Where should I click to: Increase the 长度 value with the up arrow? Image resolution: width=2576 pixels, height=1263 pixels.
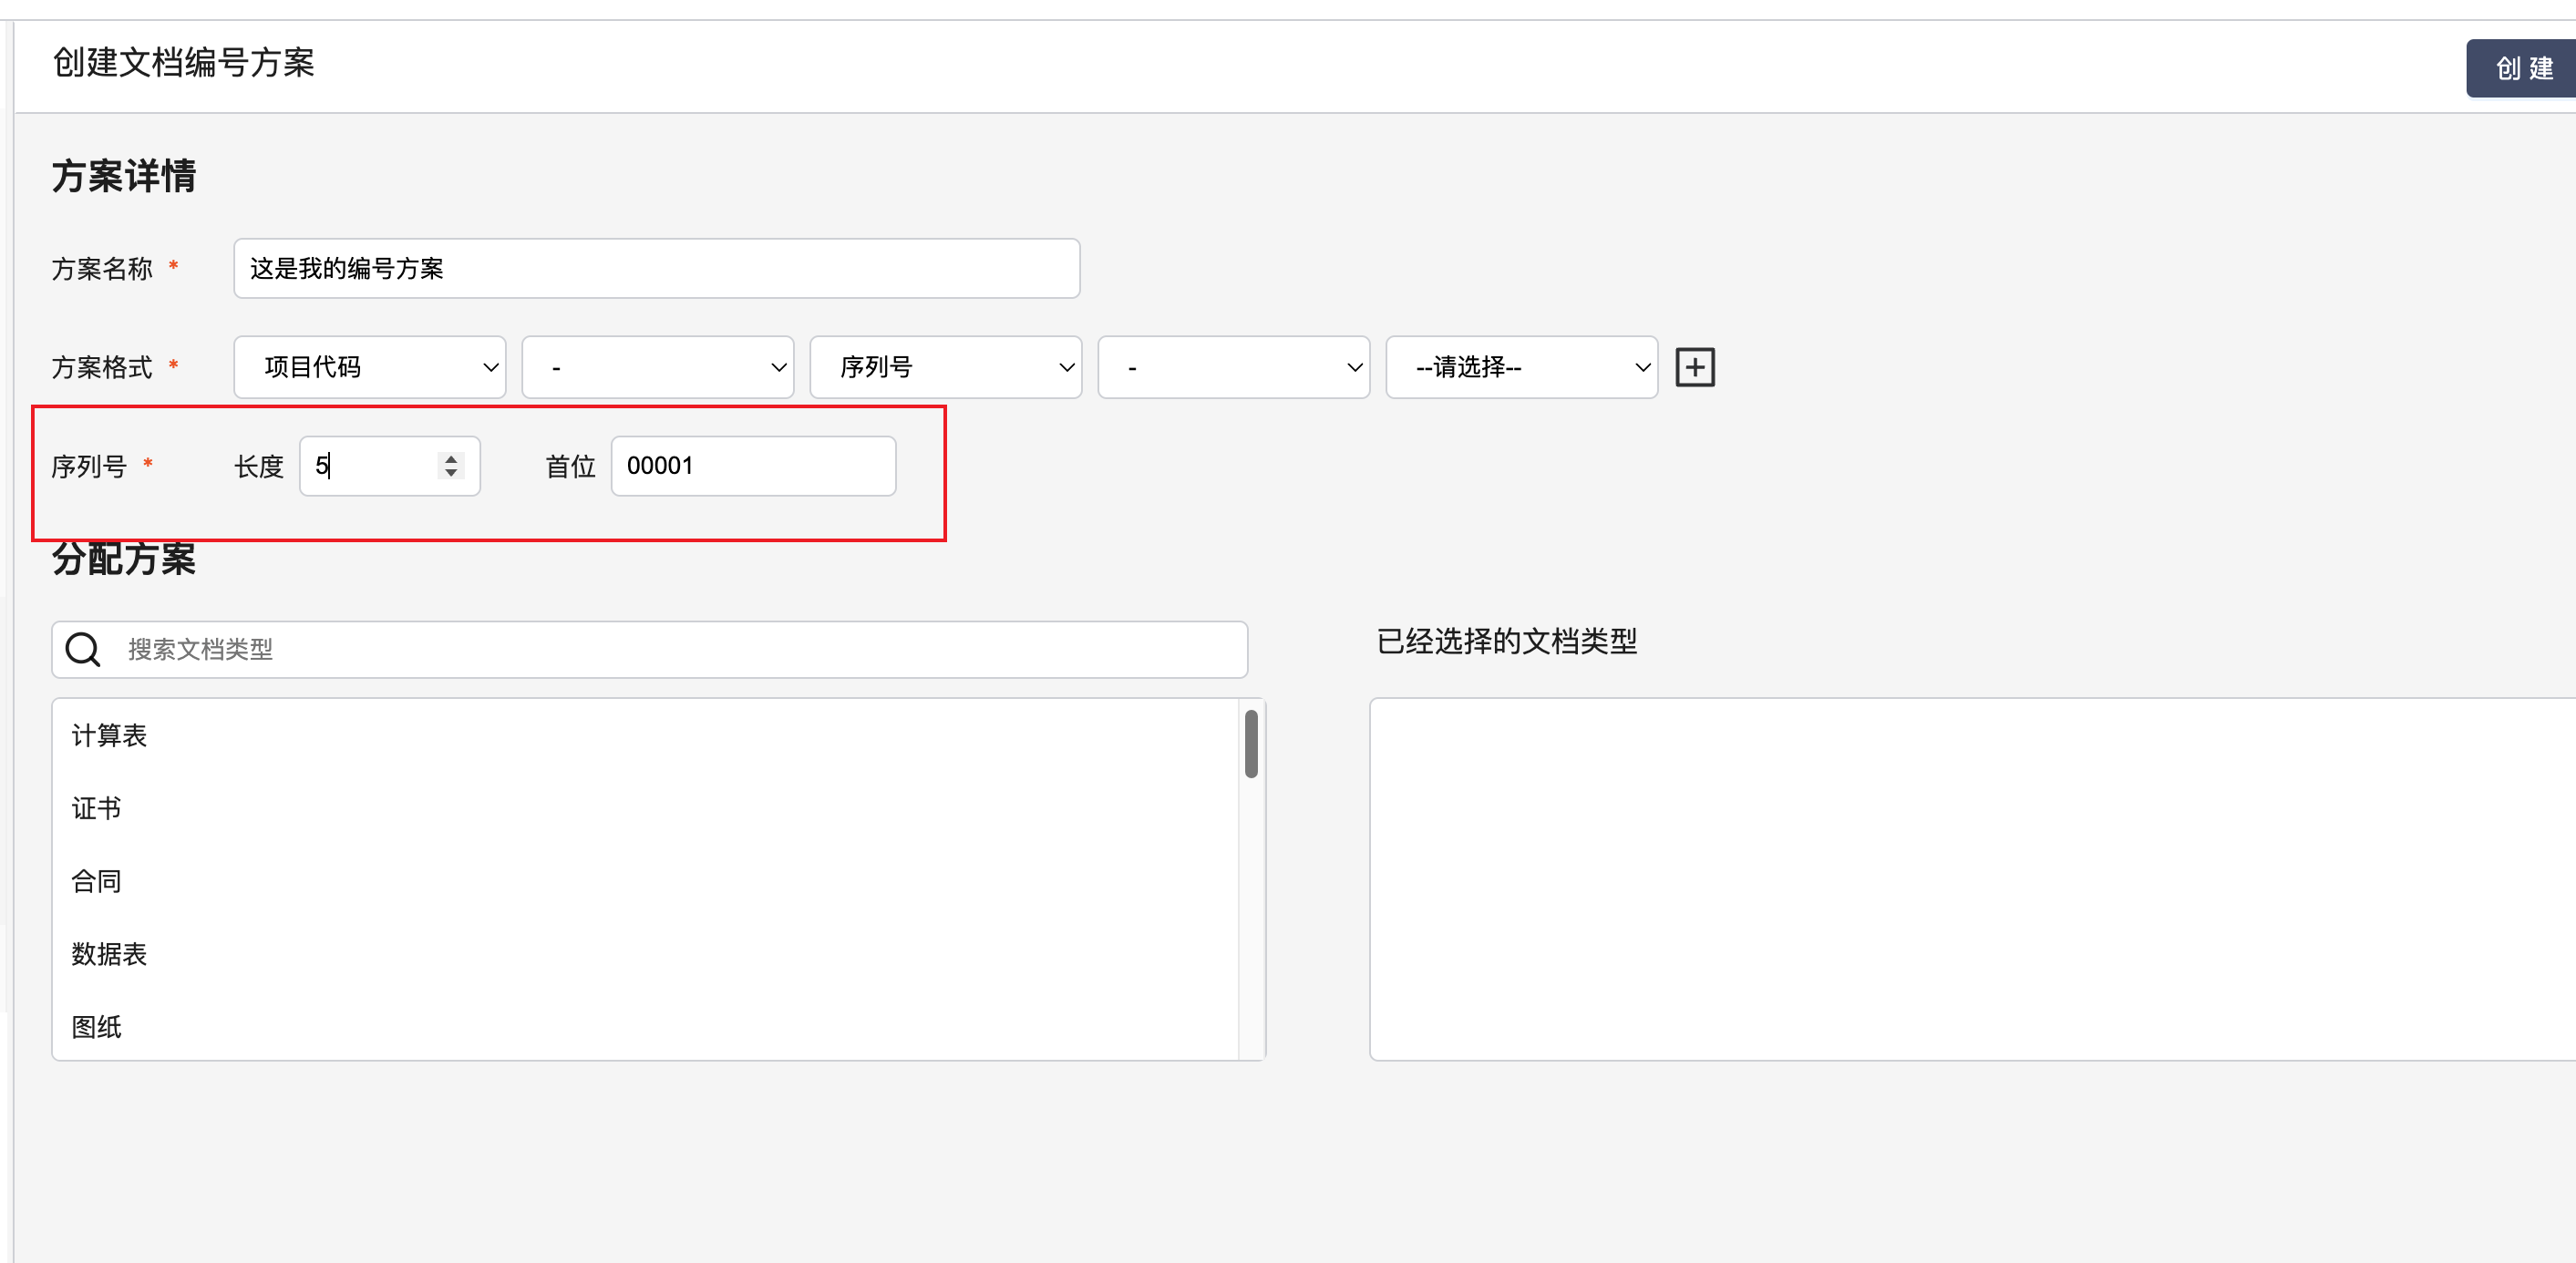click(451, 459)
